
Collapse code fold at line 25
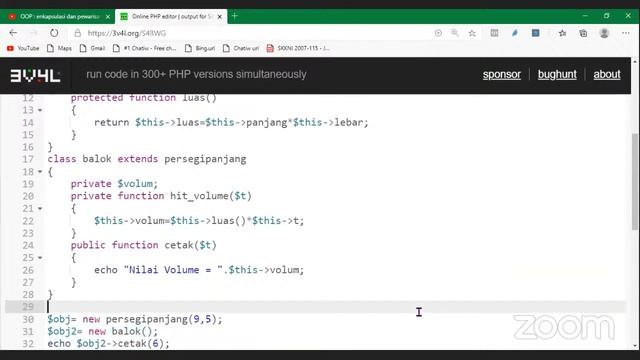click(40, 258)
